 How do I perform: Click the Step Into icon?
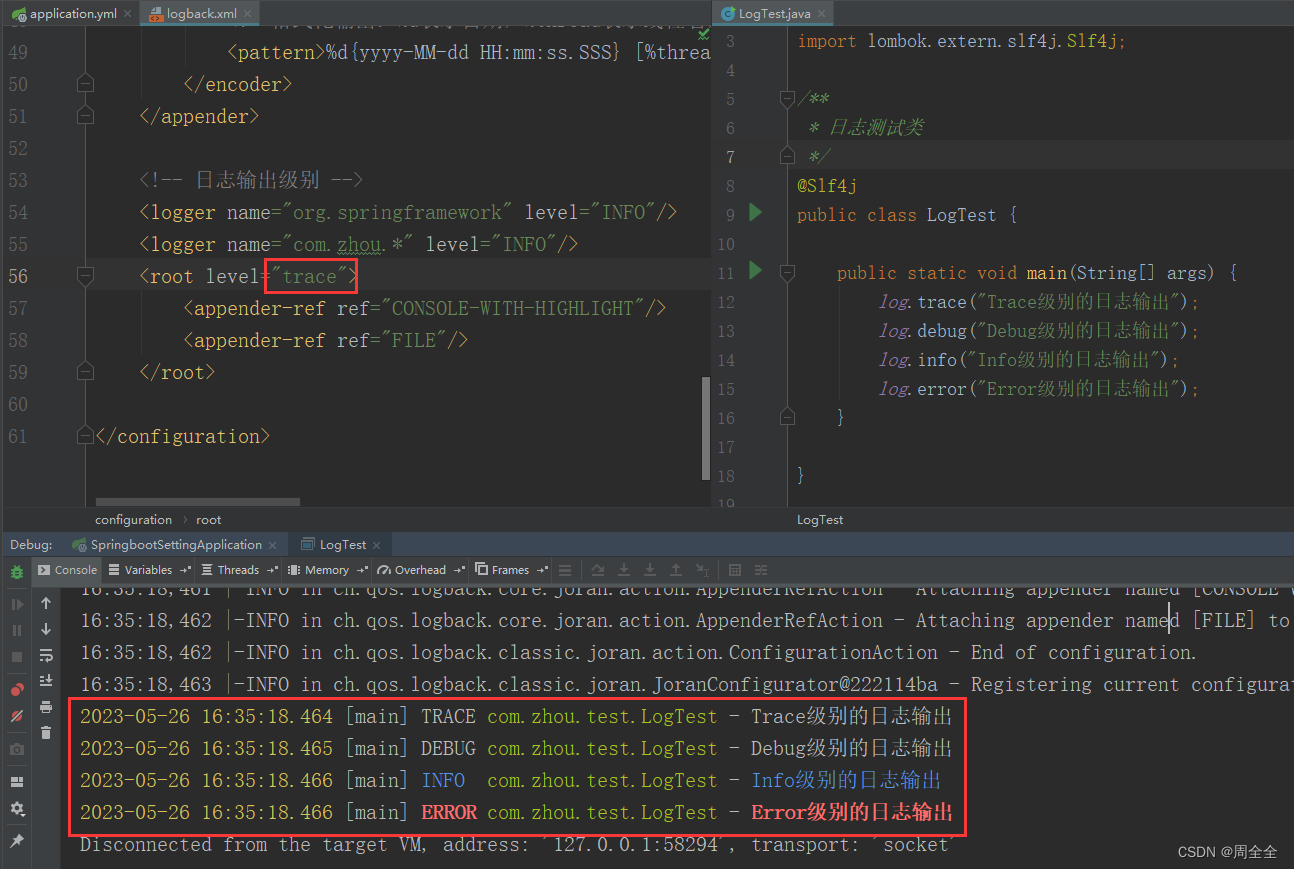coord(624,570)
